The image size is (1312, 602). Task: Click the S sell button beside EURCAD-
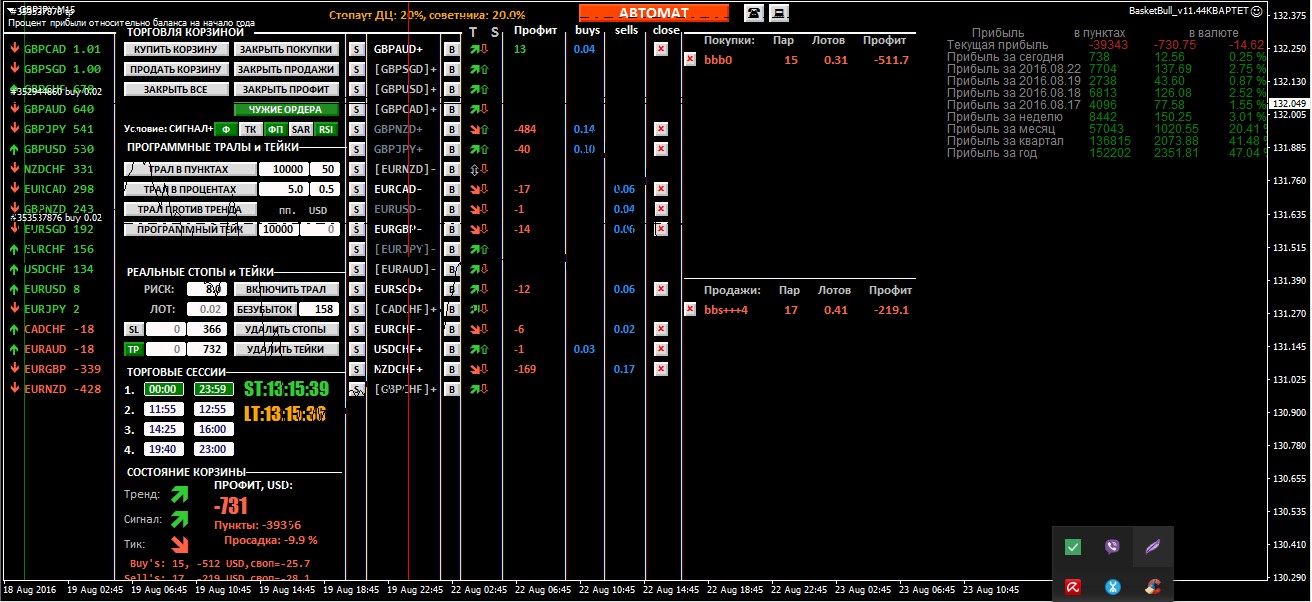tap(355, 189)
